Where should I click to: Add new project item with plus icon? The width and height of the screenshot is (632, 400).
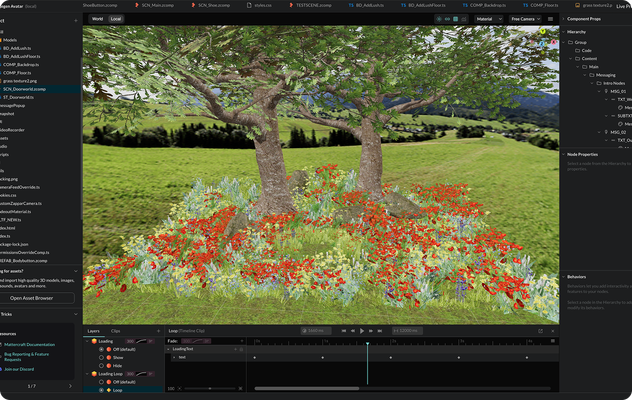[76, 21]
